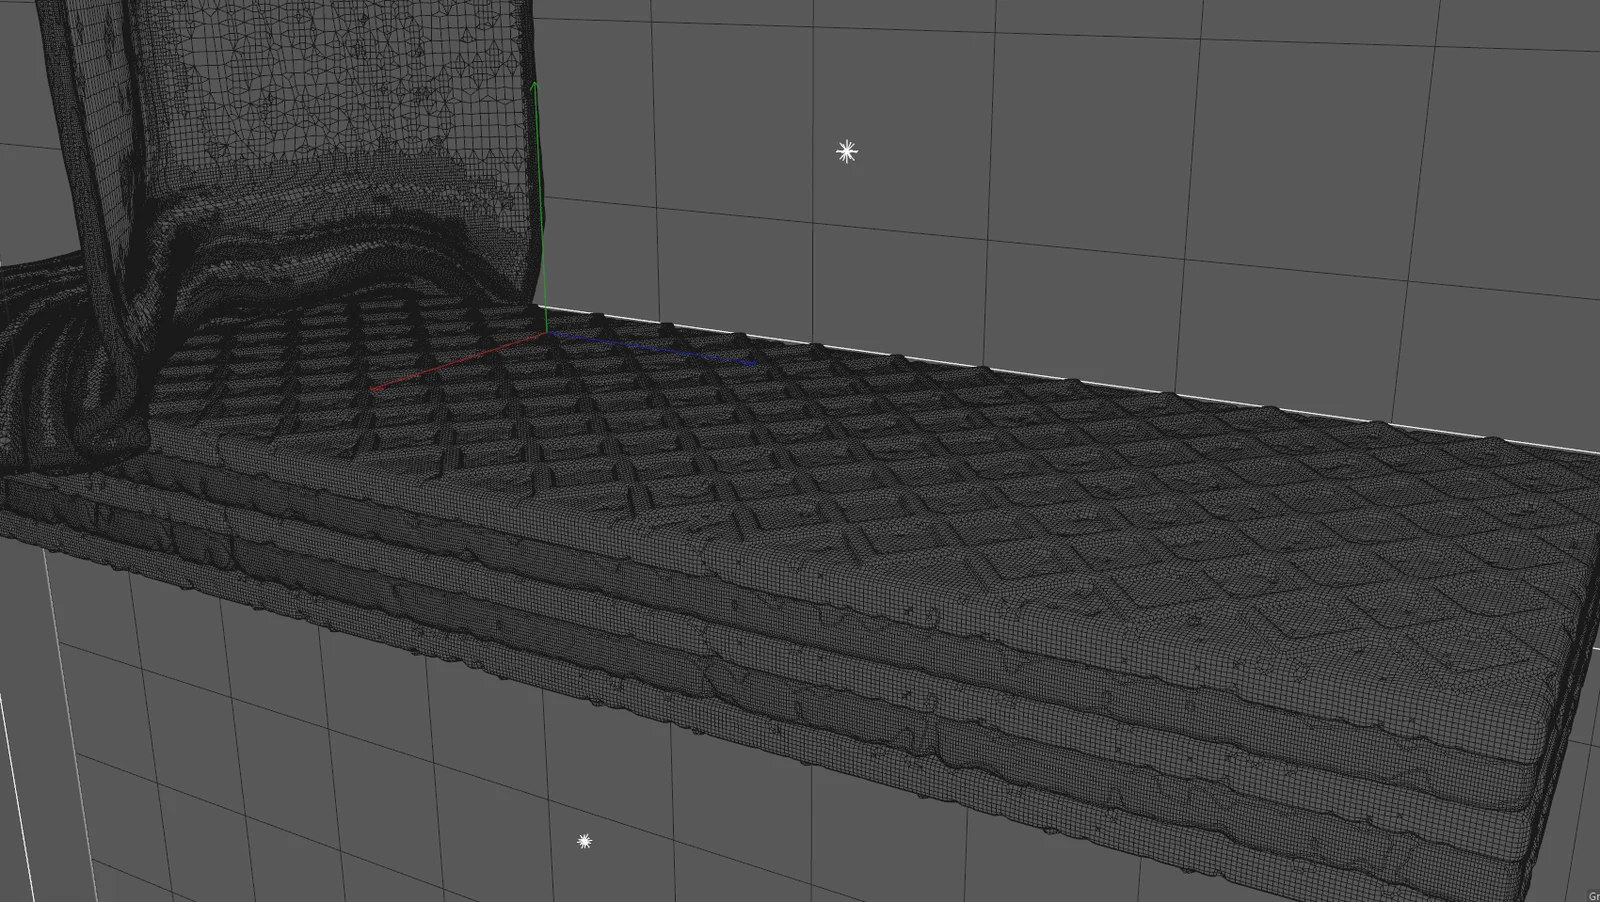Click the end of the blue axis line
This screenshot has height=902, width=1600.
[757, 362]
